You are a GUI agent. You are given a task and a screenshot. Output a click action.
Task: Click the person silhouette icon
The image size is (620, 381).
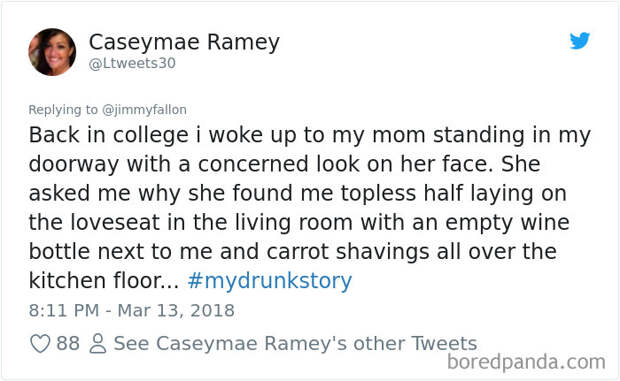tap(98, 343)
